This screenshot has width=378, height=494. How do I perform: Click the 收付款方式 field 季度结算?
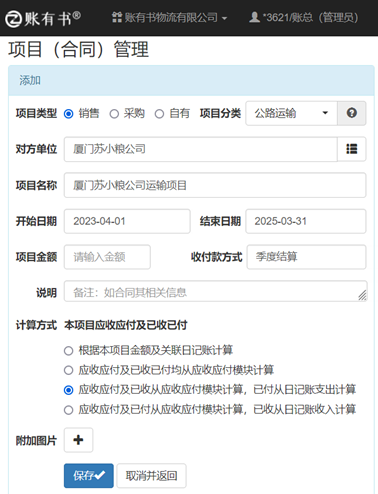tap(306, 257)
